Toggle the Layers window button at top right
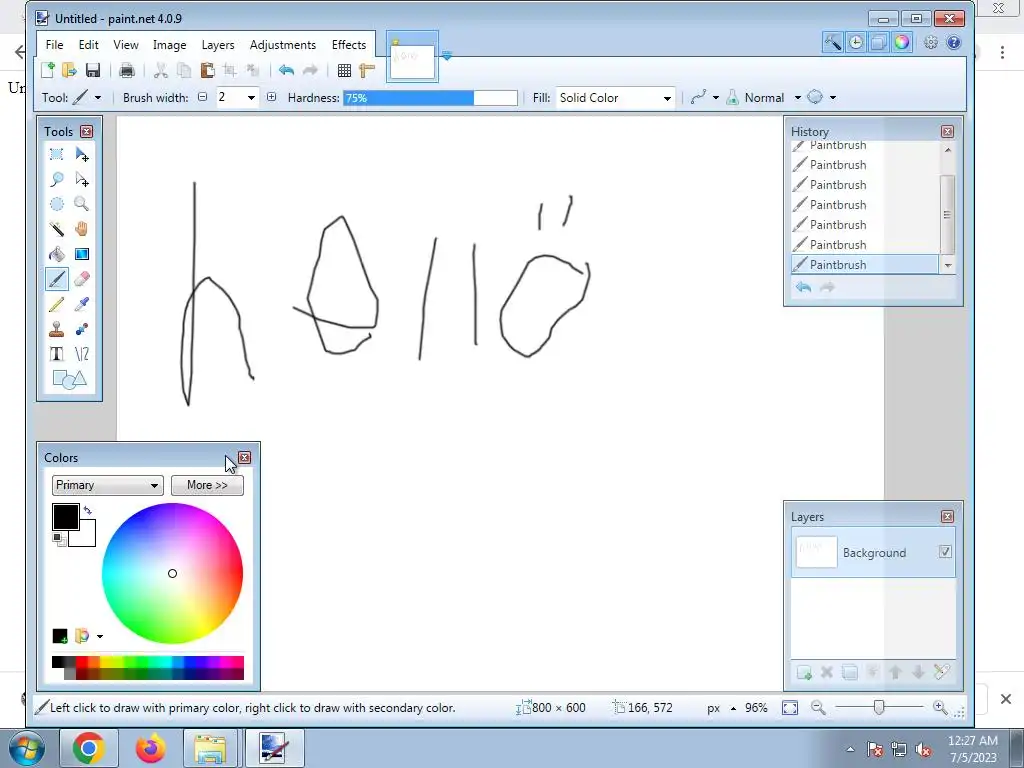1024x768 pixels. [x=878, y=42]
